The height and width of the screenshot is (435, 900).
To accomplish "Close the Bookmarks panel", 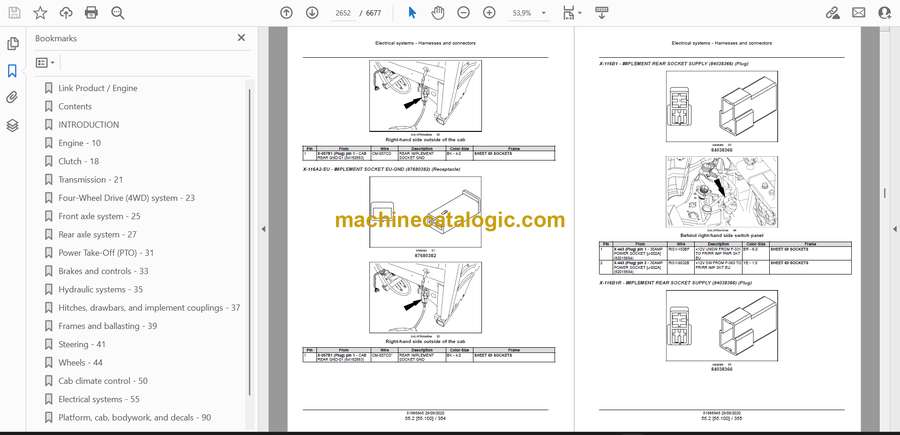I will [x=241, y=38].
